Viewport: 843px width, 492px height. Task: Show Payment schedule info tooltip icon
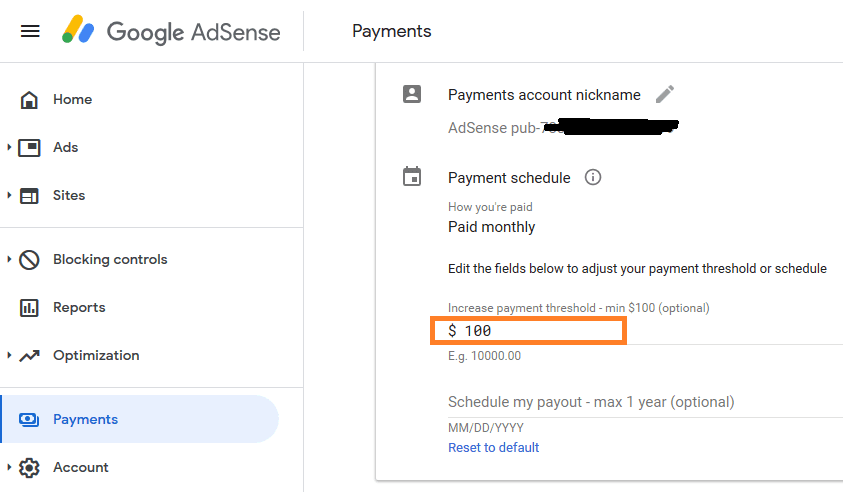[x=592, y=177]
